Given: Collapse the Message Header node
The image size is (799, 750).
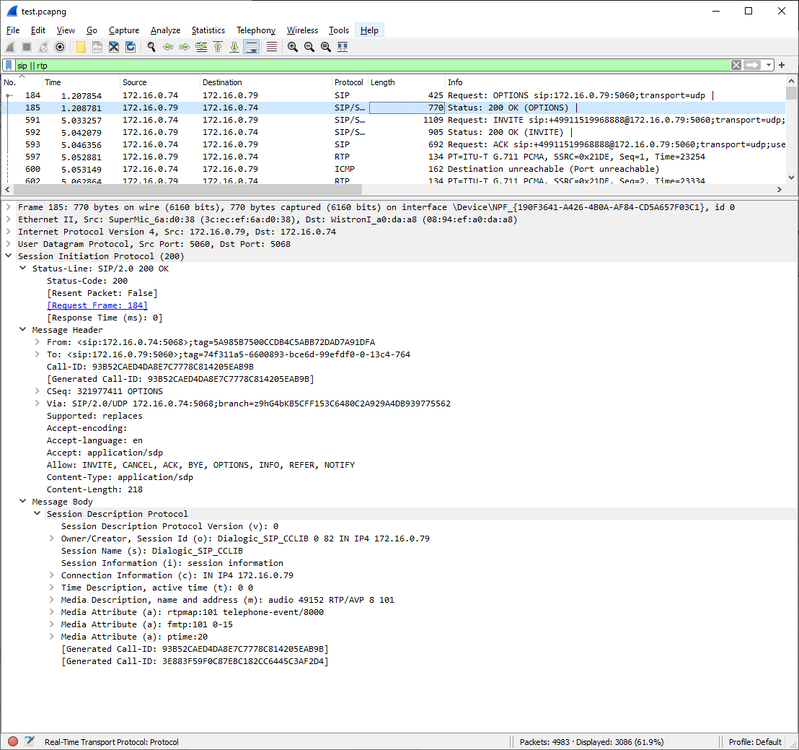Looking at the screenshot, I should (23, 330).
